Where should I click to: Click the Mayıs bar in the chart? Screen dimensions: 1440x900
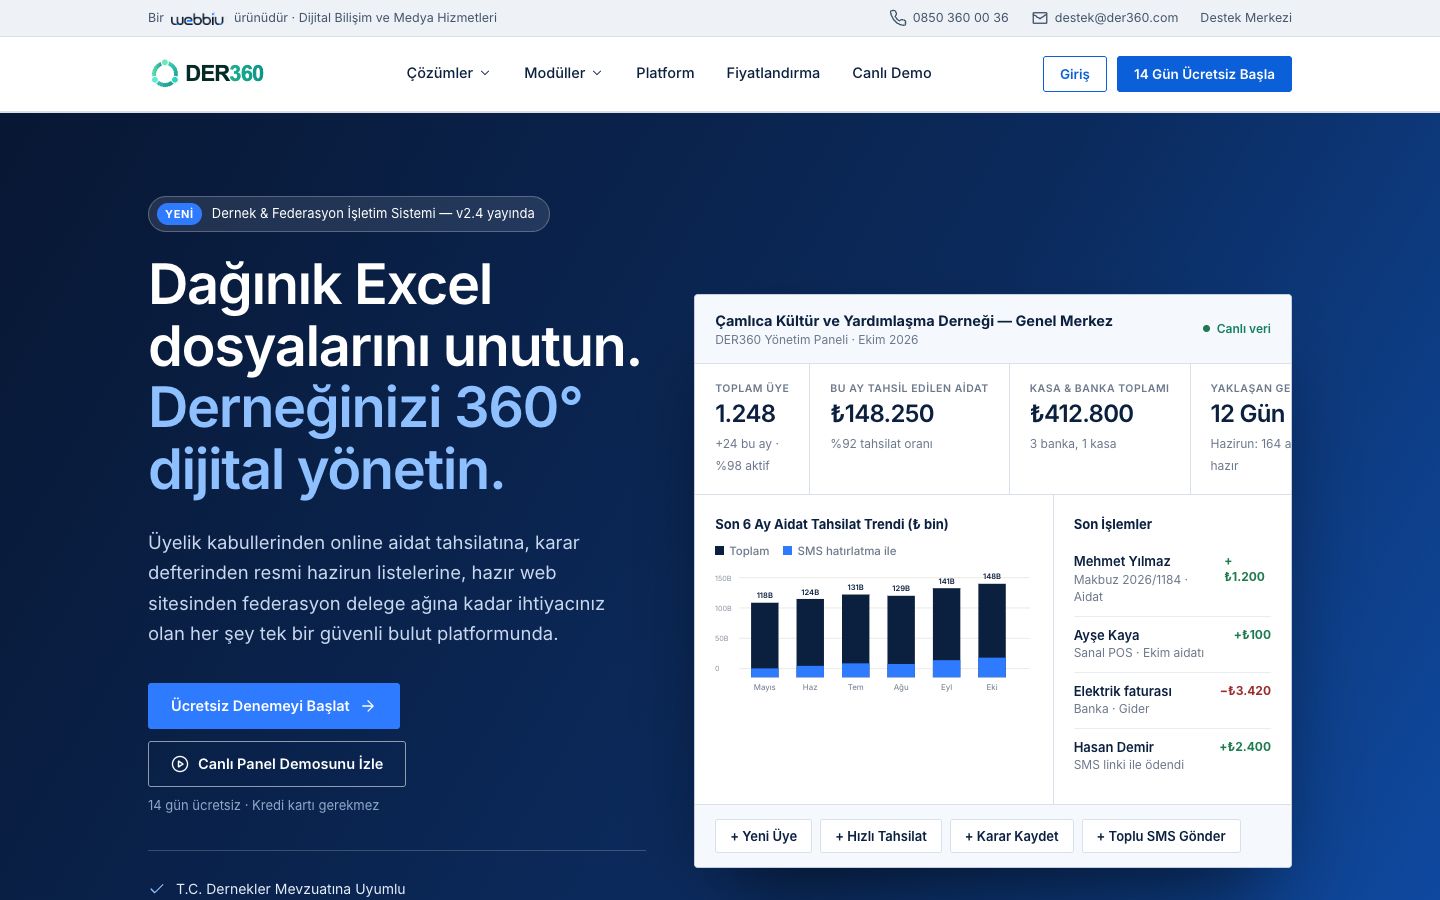click(x=765, y=640)
